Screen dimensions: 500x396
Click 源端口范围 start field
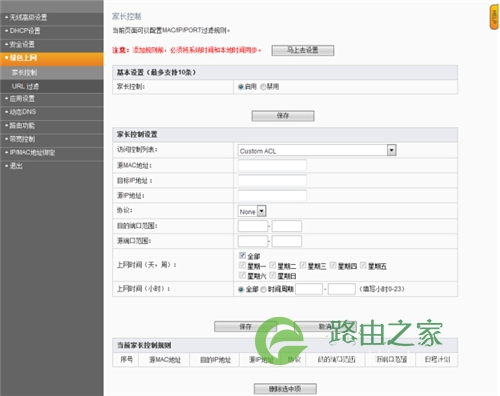(253, 241)
